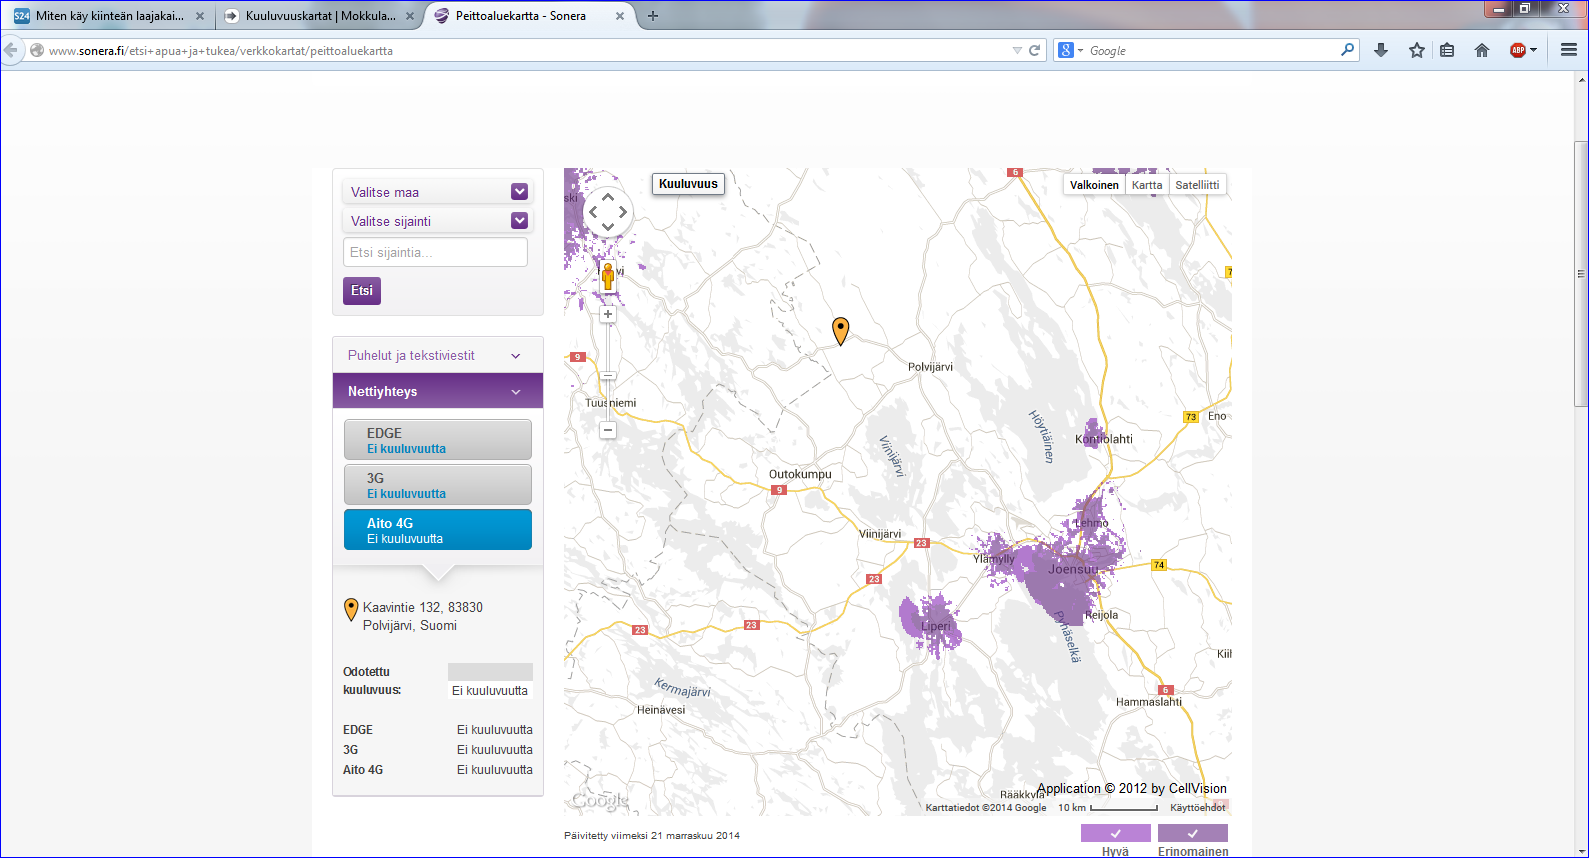The width and height of the screenshot is (1589, 858).
Task: Select the Street View pegman icon
Action: tap(607, 277)
